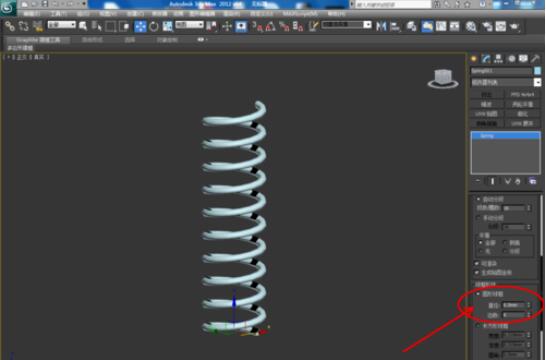Toggle the Snaps Toggle icon
Screen dimensions: 546x360
[258, 26]
